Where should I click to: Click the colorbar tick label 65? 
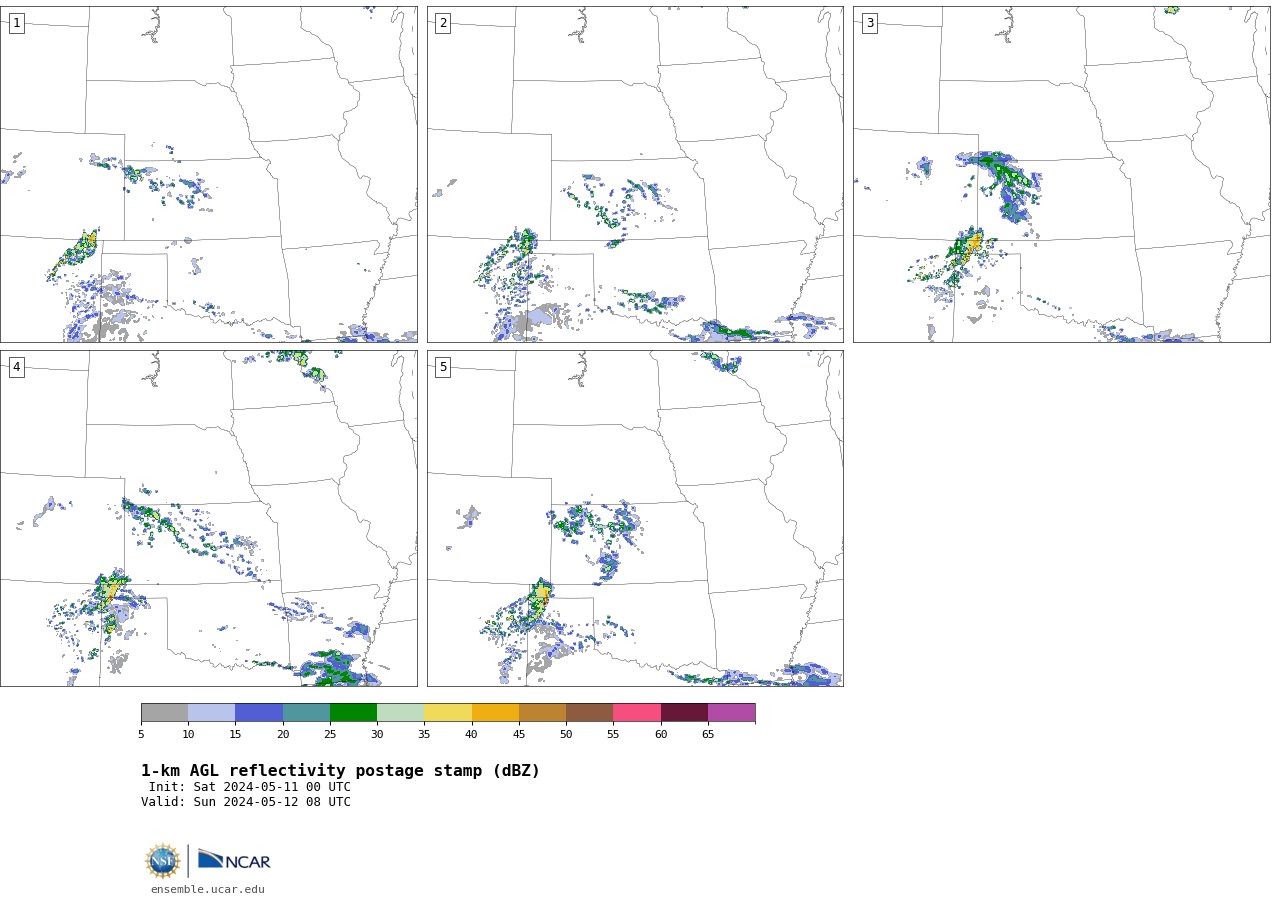pos(708,735)
